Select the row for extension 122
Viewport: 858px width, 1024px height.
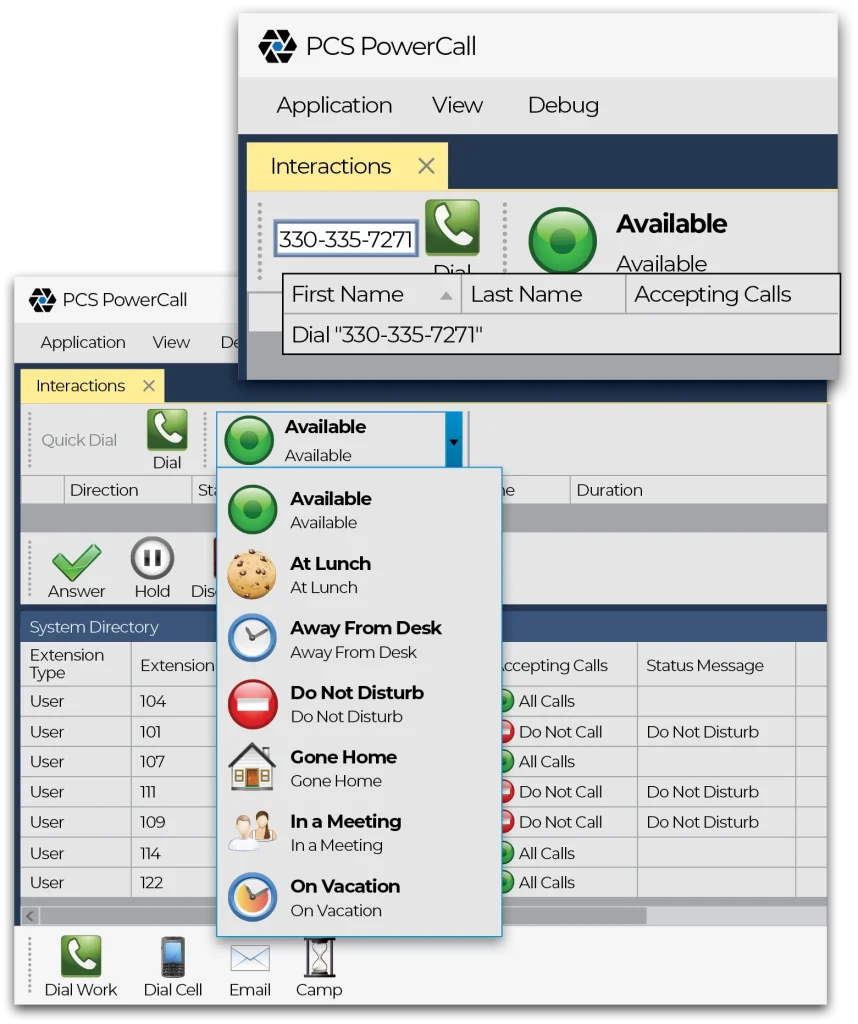424,882
